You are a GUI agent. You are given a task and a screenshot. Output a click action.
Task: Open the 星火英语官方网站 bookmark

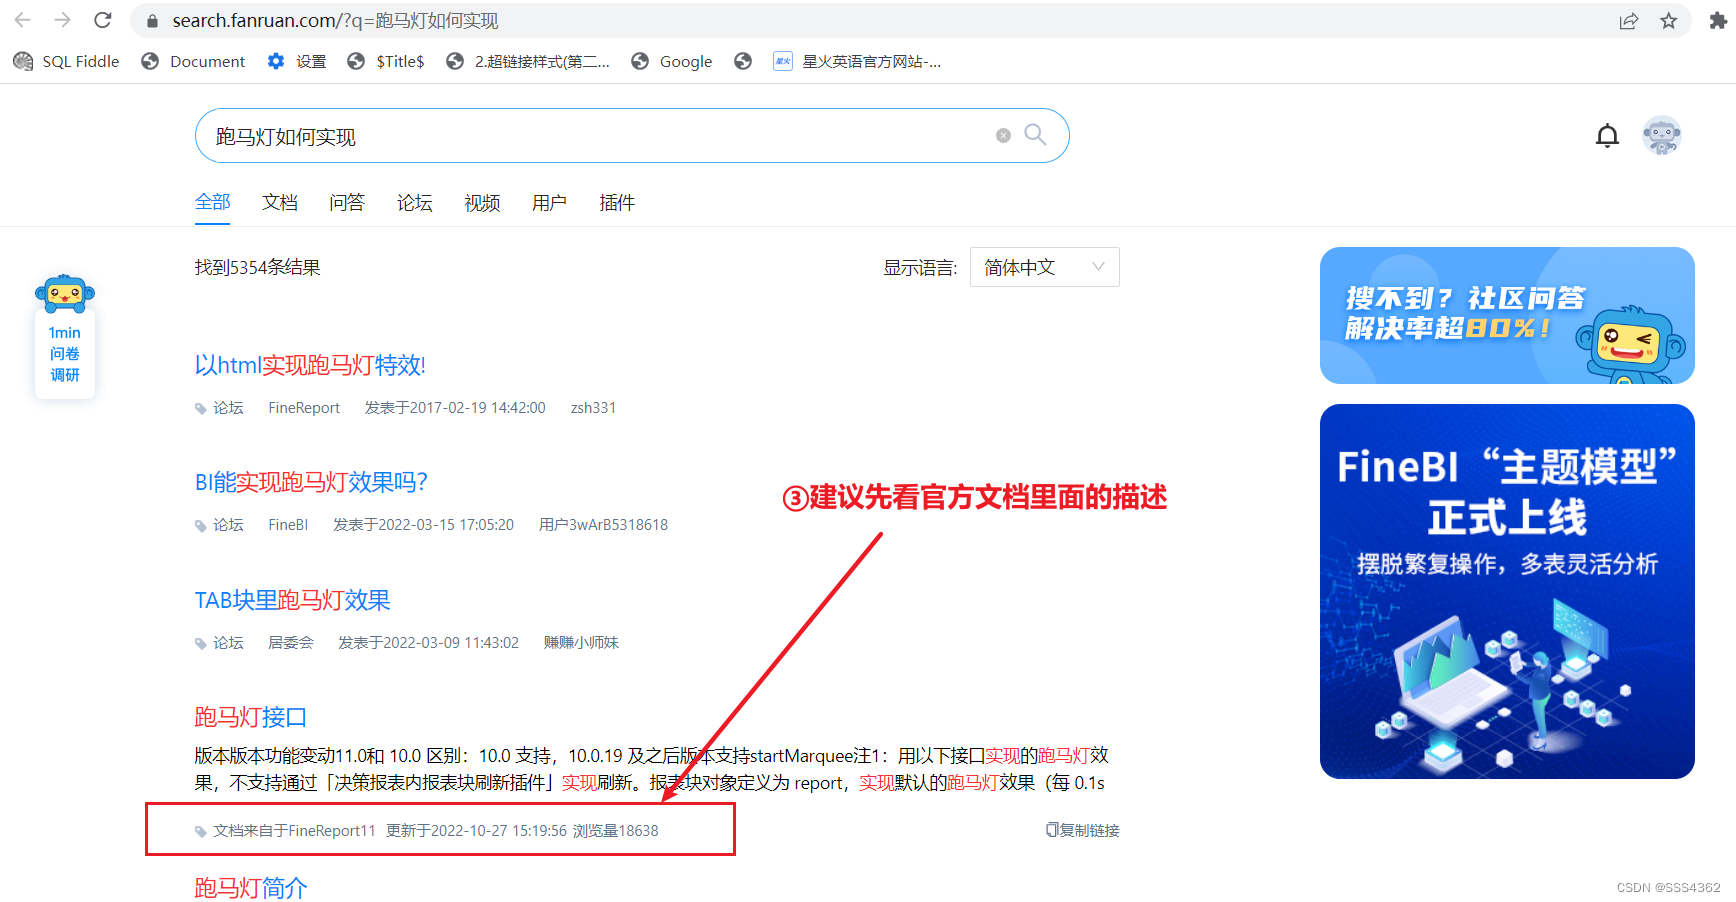(857, 61)
